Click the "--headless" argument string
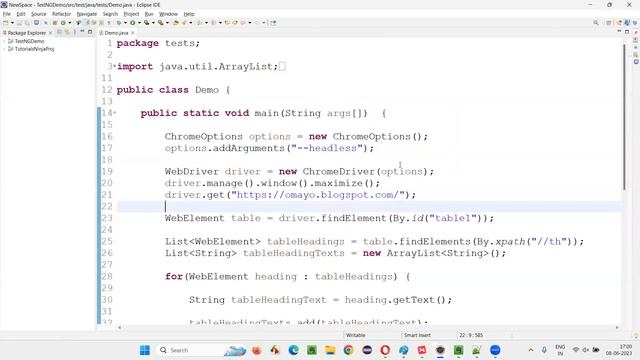The height and width of the screenshot is (360, 640). pyautogui.click(x=327, y=148)
